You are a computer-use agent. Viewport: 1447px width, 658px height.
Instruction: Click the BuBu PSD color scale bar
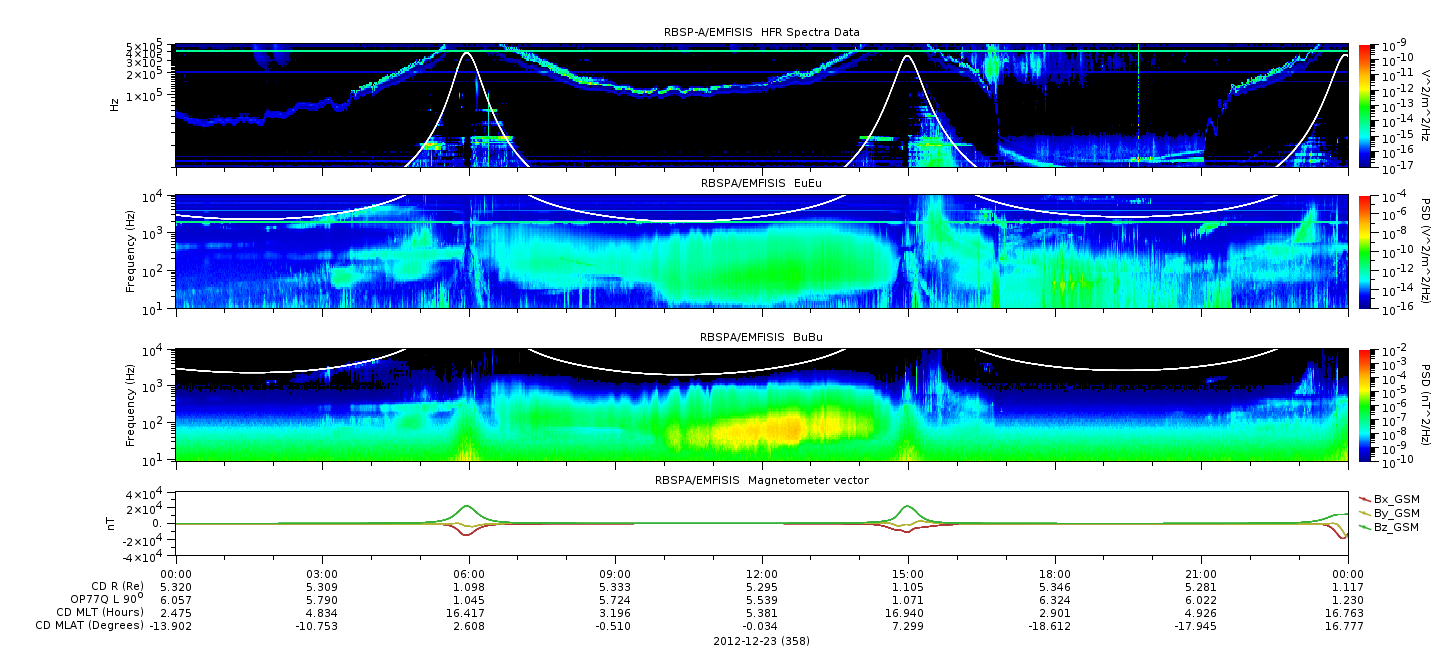tap(1366, 405)
